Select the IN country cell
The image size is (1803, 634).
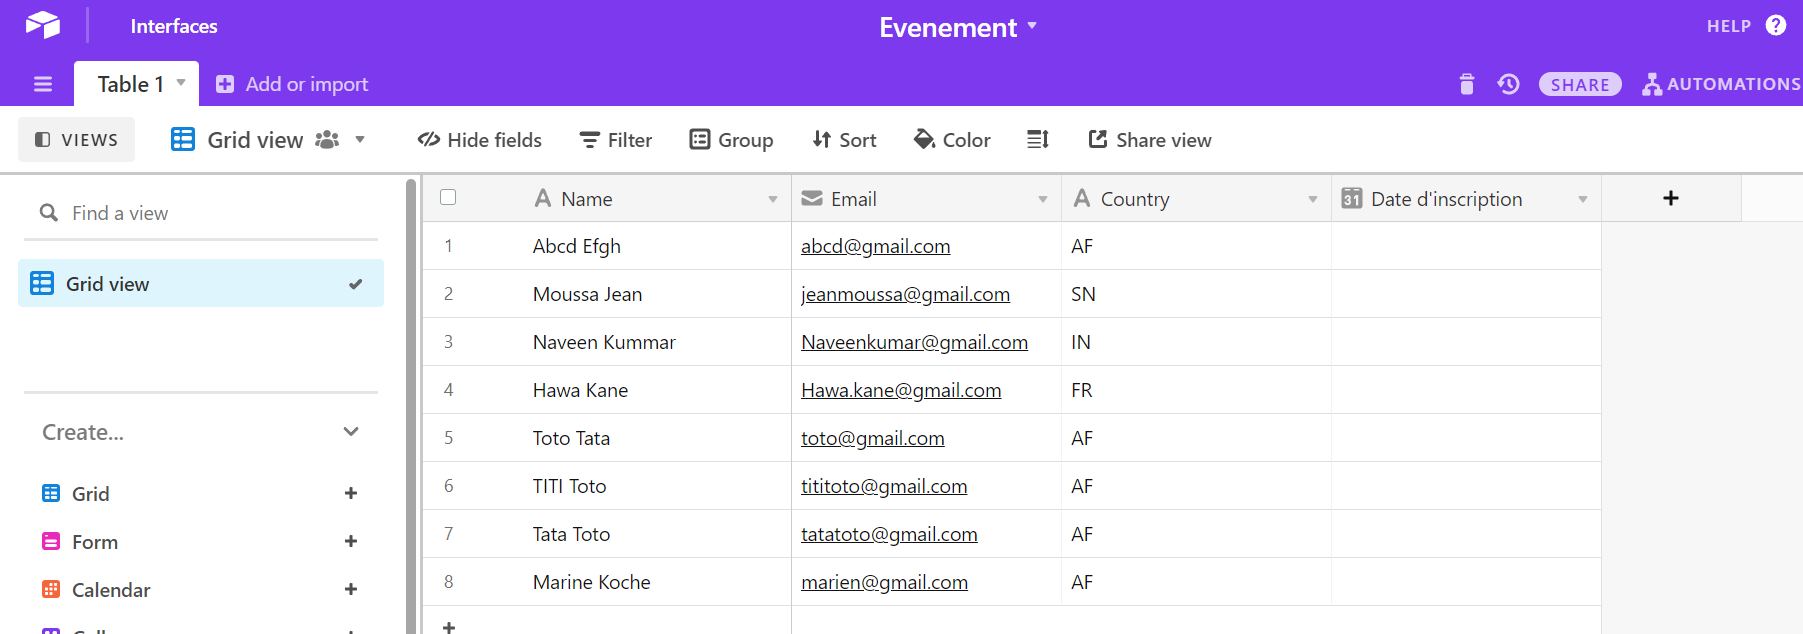[x=1196, y=342]
